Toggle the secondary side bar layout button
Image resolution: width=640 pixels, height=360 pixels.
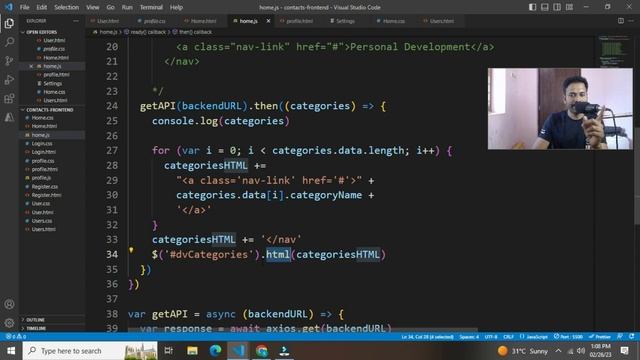click(x=557, y=7)
